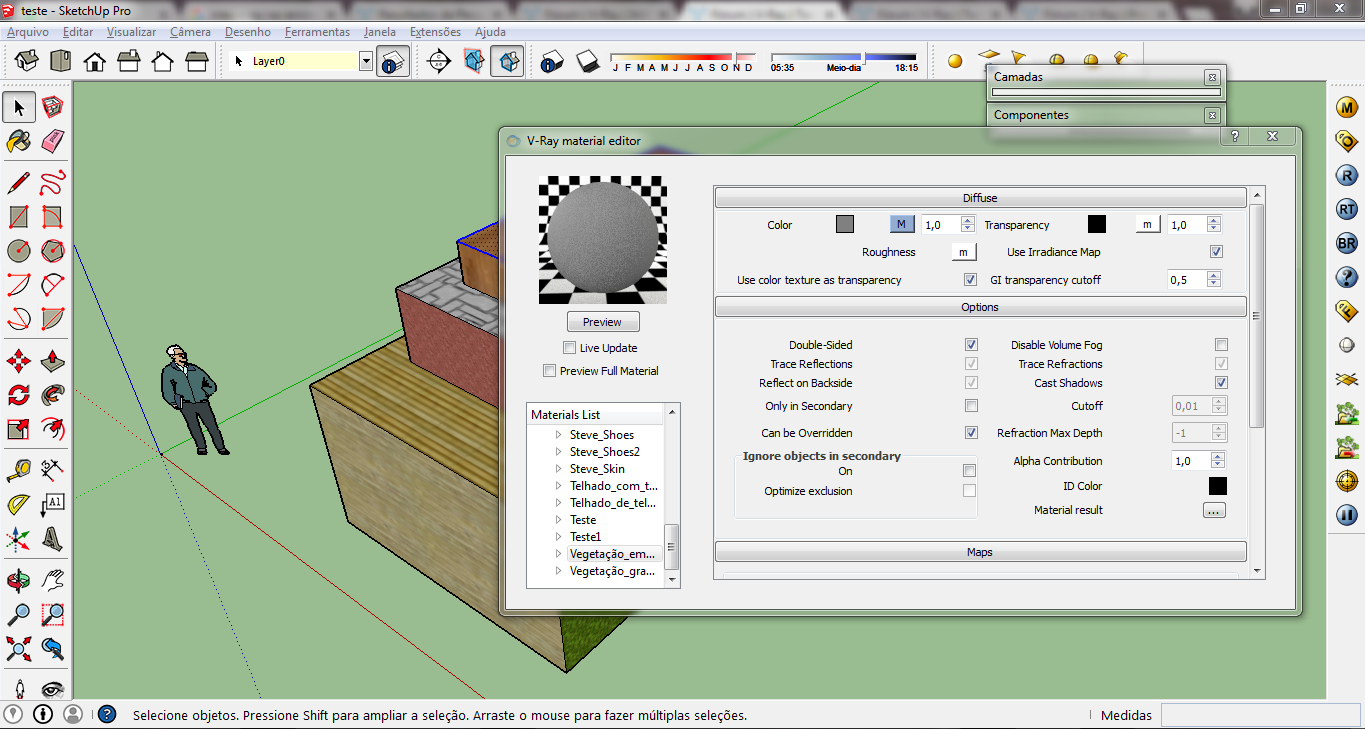Image resolution: width=1365 pixels, height=729 pixels.
Task: Select the 3D Text tool
Action: [x=53, y=539]
